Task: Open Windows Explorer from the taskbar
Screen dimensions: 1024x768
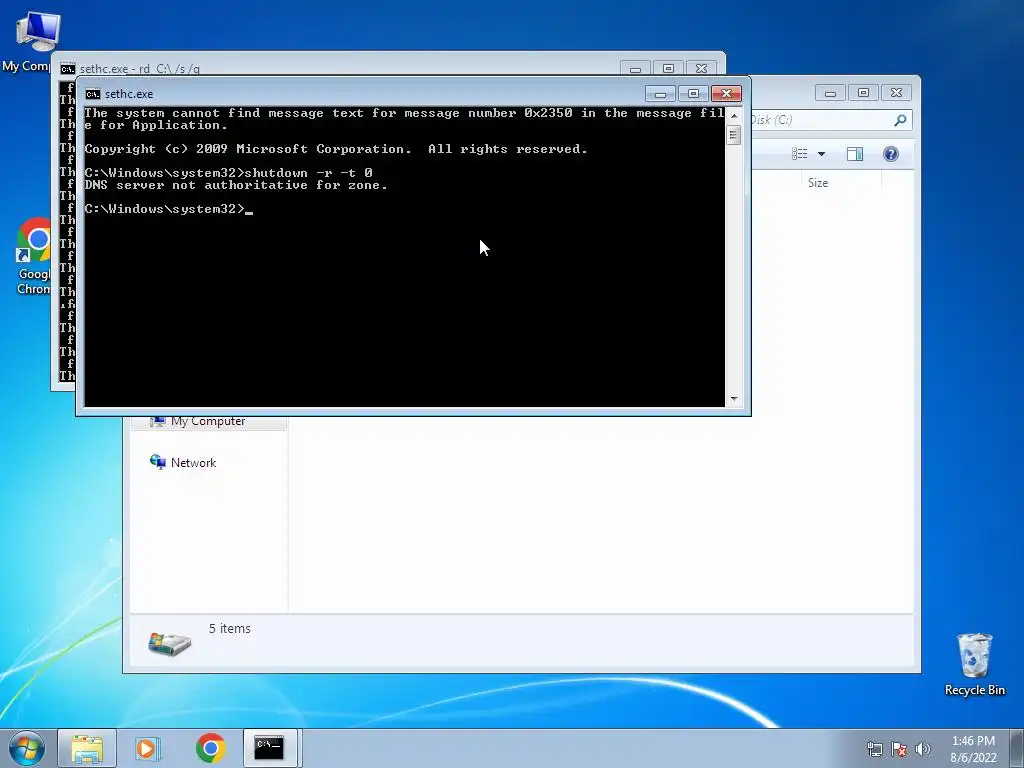Action: (x=87, y=748)
